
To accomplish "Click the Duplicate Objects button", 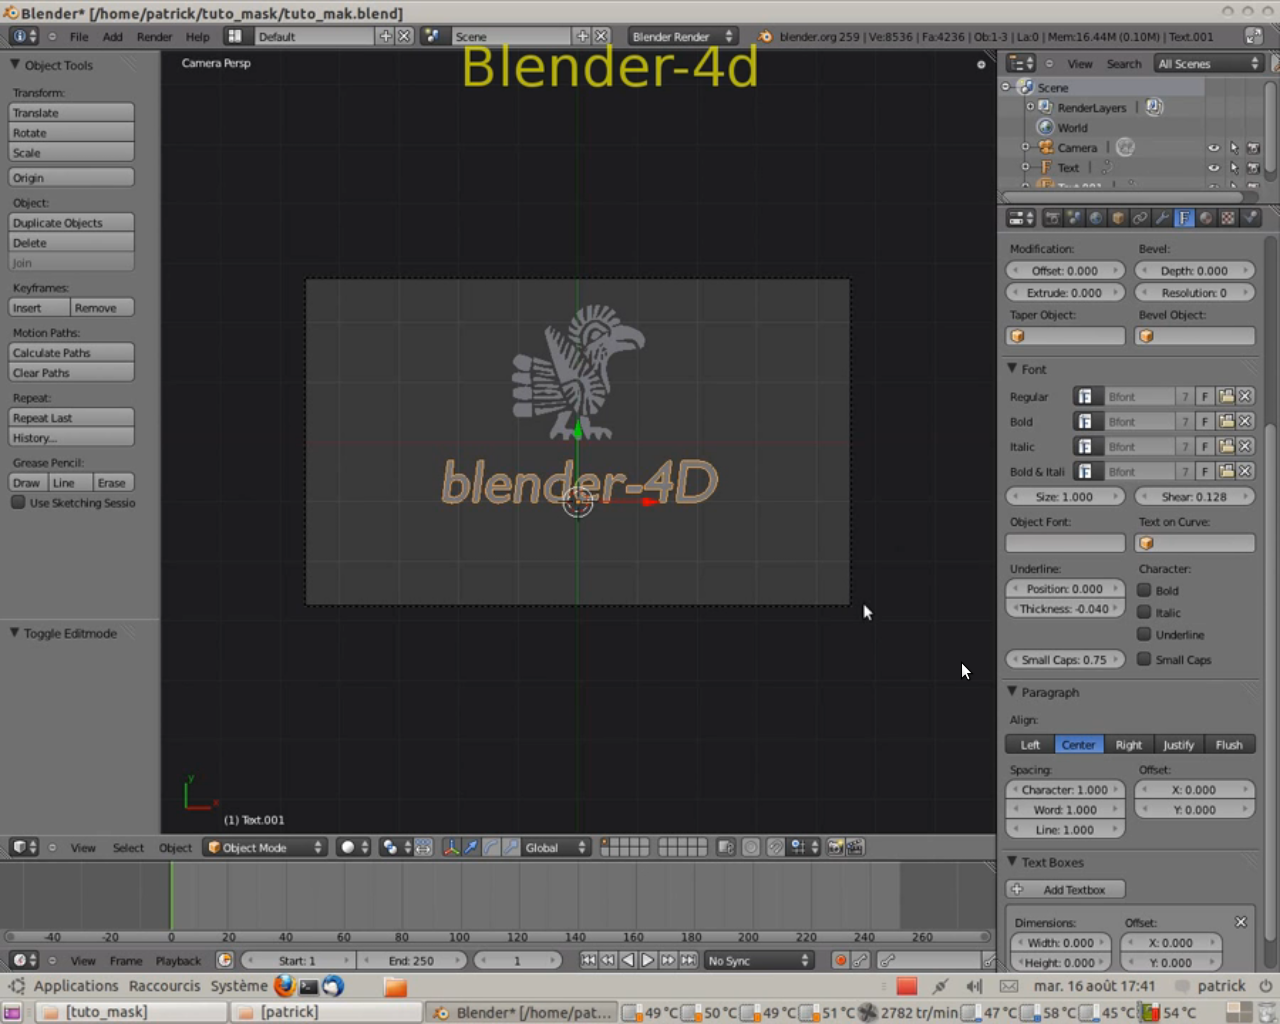I will tap(71, 222).
